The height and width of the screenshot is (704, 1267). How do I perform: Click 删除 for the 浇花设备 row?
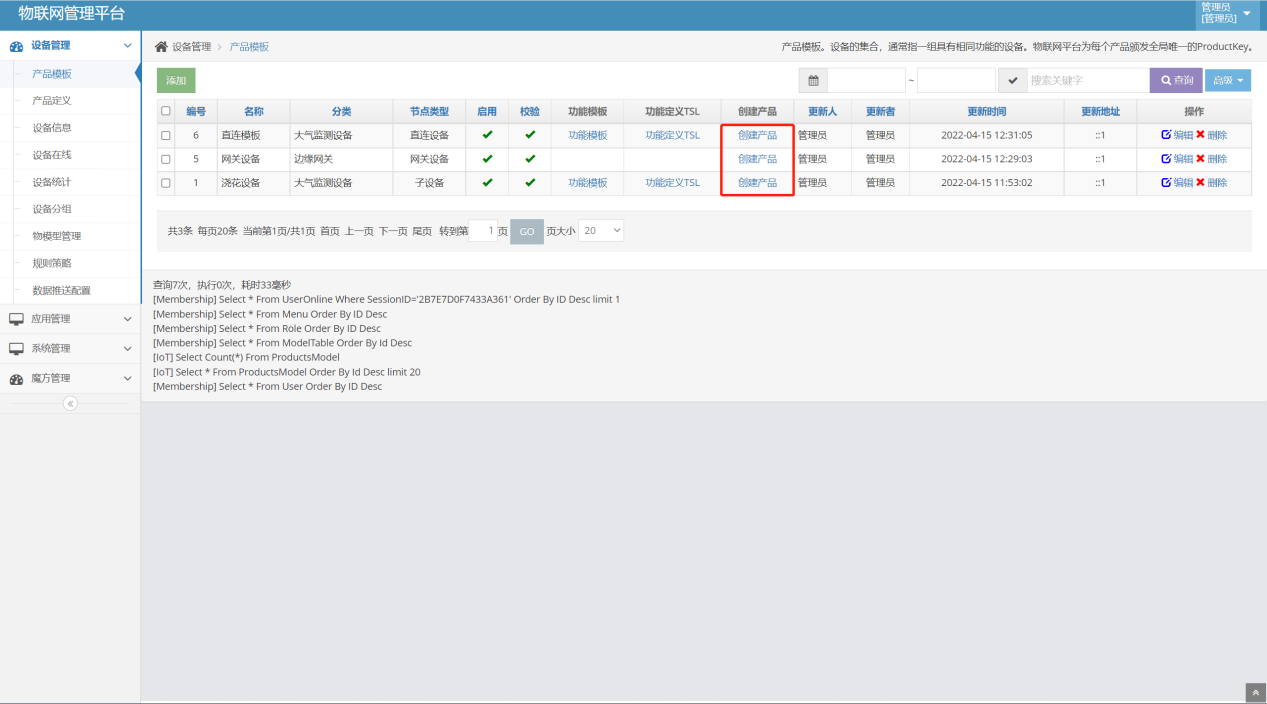pos(1211,183)
